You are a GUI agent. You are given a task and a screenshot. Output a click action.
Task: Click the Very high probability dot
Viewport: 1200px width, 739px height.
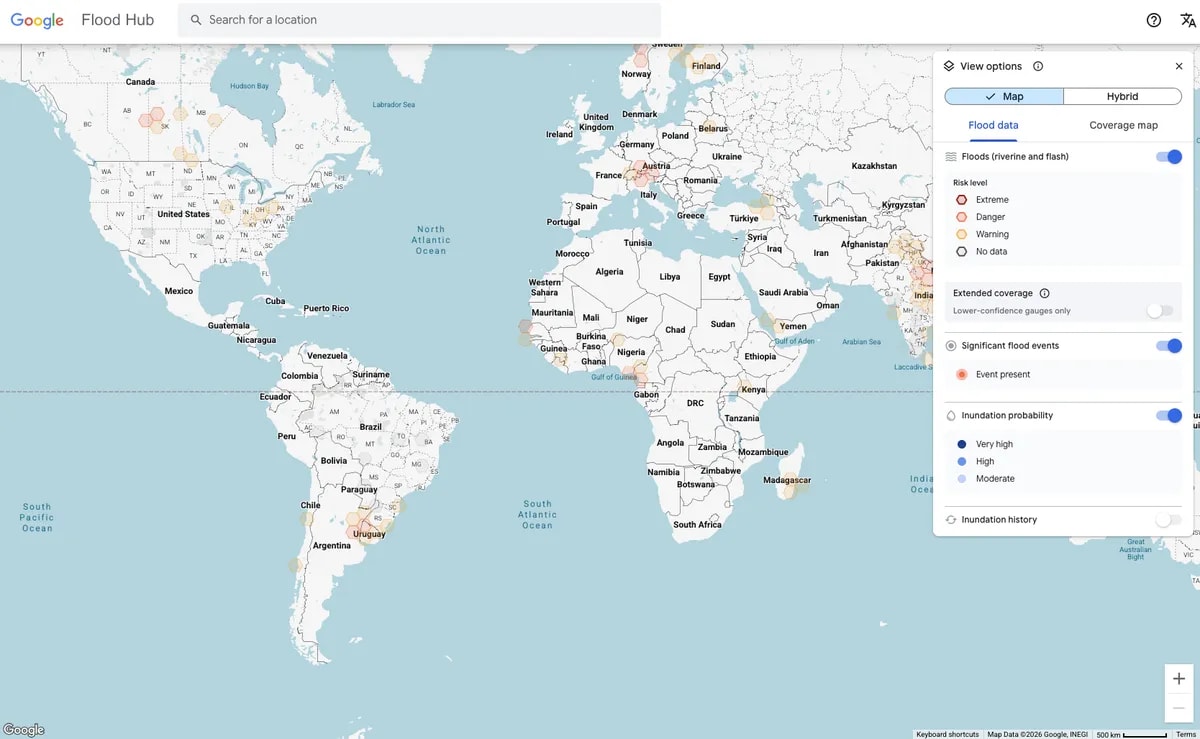click(962, 444)
